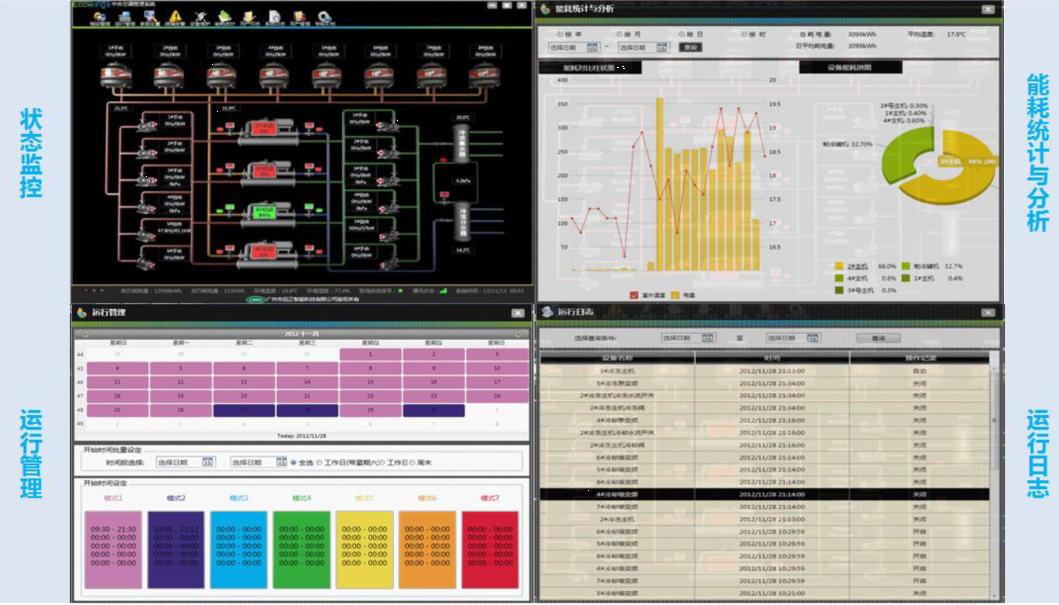This screenshot has width=1059, height=605.
Task: Select the 4# cooling tower in the diagram
Action: 274,76
